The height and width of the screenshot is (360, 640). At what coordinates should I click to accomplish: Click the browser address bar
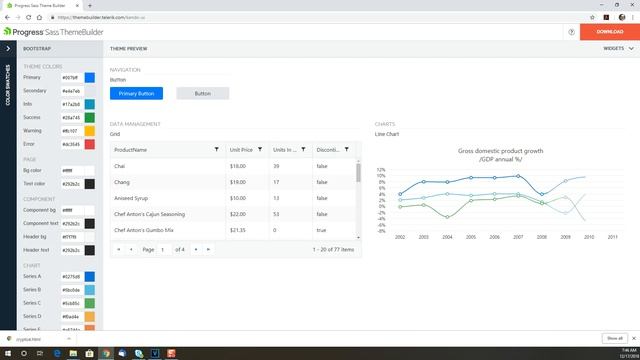318,18
